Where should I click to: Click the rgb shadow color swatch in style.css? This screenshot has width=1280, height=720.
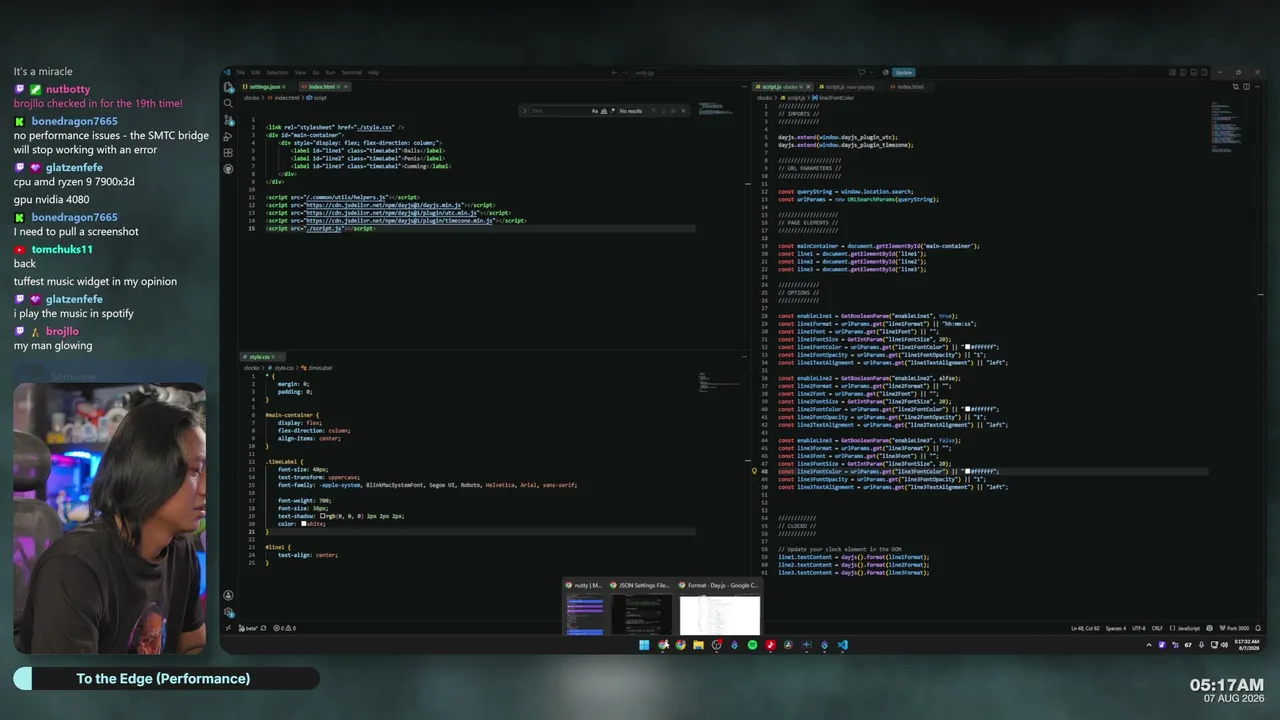[323, 516]
